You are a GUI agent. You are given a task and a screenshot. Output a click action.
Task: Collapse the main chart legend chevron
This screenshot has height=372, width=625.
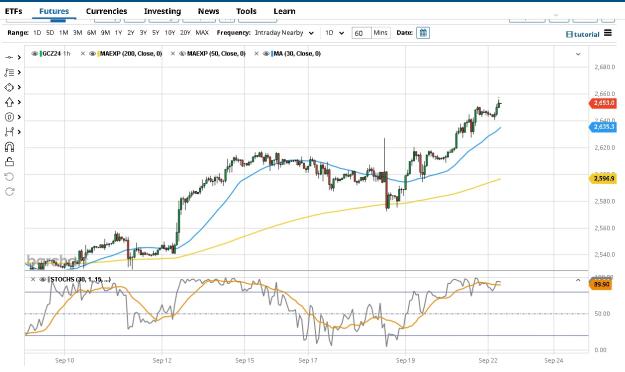click(x=578, y=54)
